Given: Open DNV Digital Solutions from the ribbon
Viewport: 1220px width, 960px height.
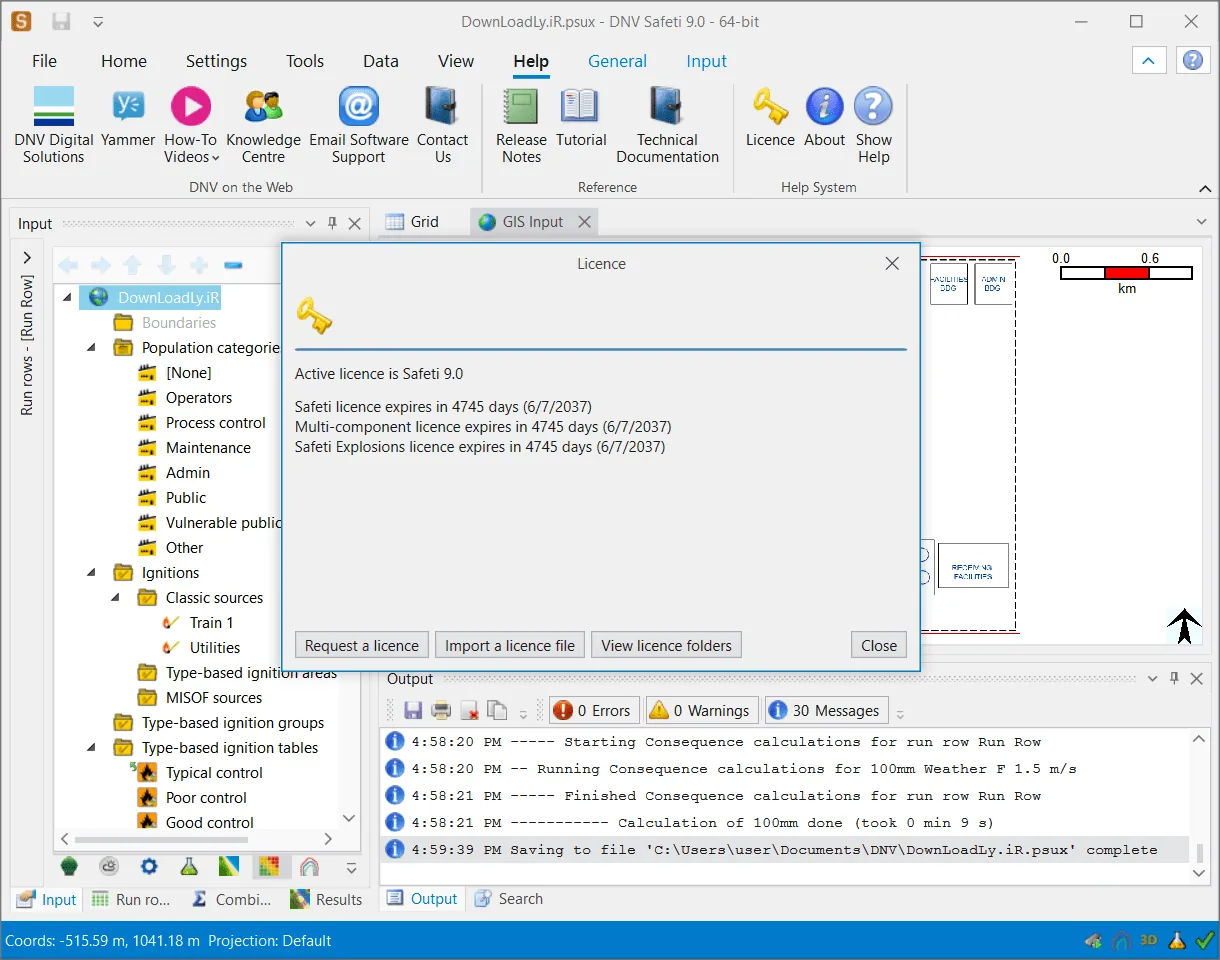Looking at the screenshot, I should click(x=54, y=125).
